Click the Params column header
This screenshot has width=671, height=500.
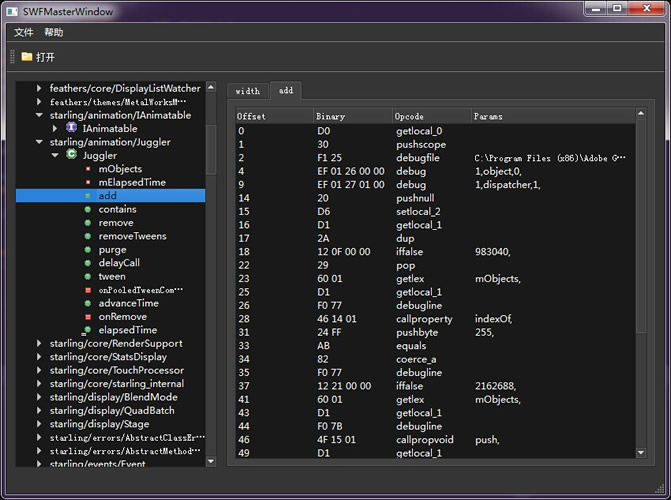pos(488,116)
